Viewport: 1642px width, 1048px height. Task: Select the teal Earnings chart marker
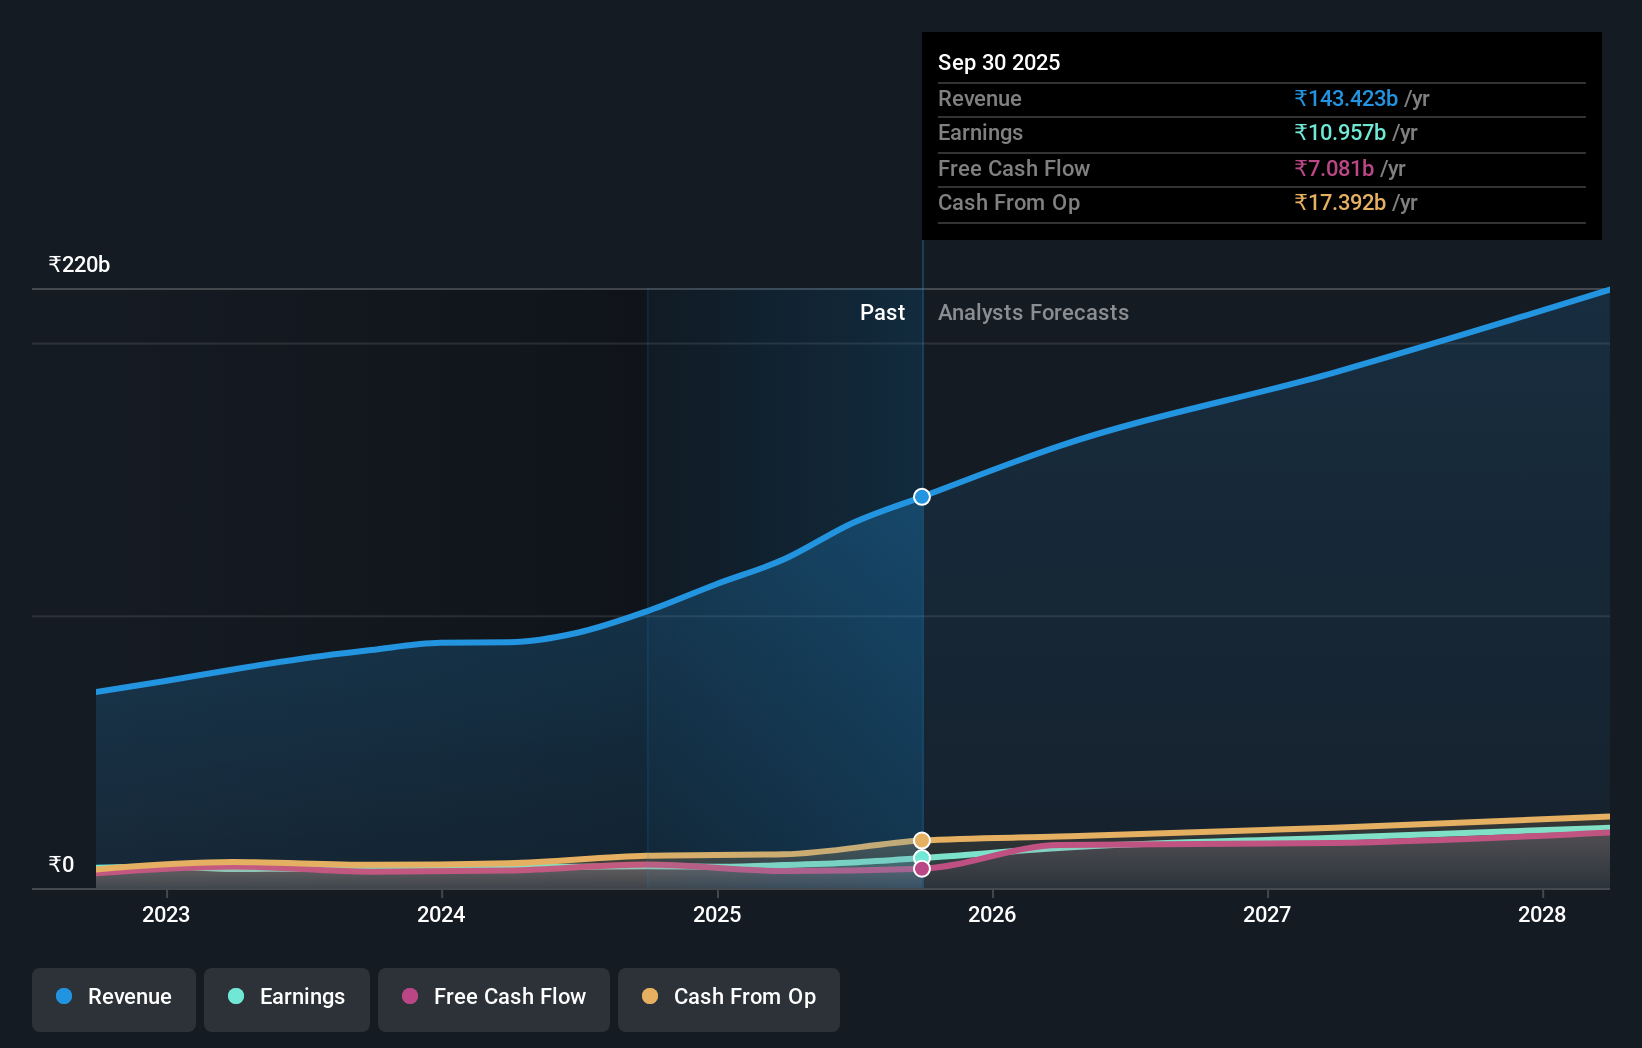(921, 856)
